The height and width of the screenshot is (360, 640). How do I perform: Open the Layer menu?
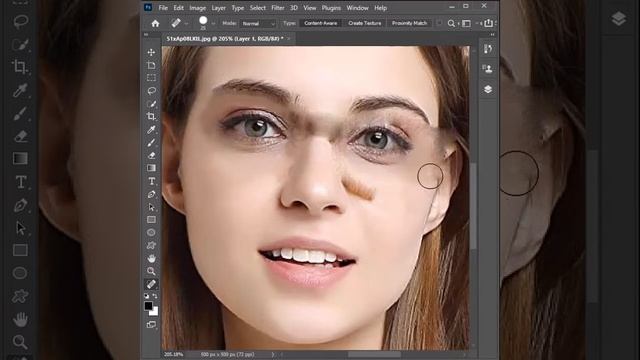(218, 8)
